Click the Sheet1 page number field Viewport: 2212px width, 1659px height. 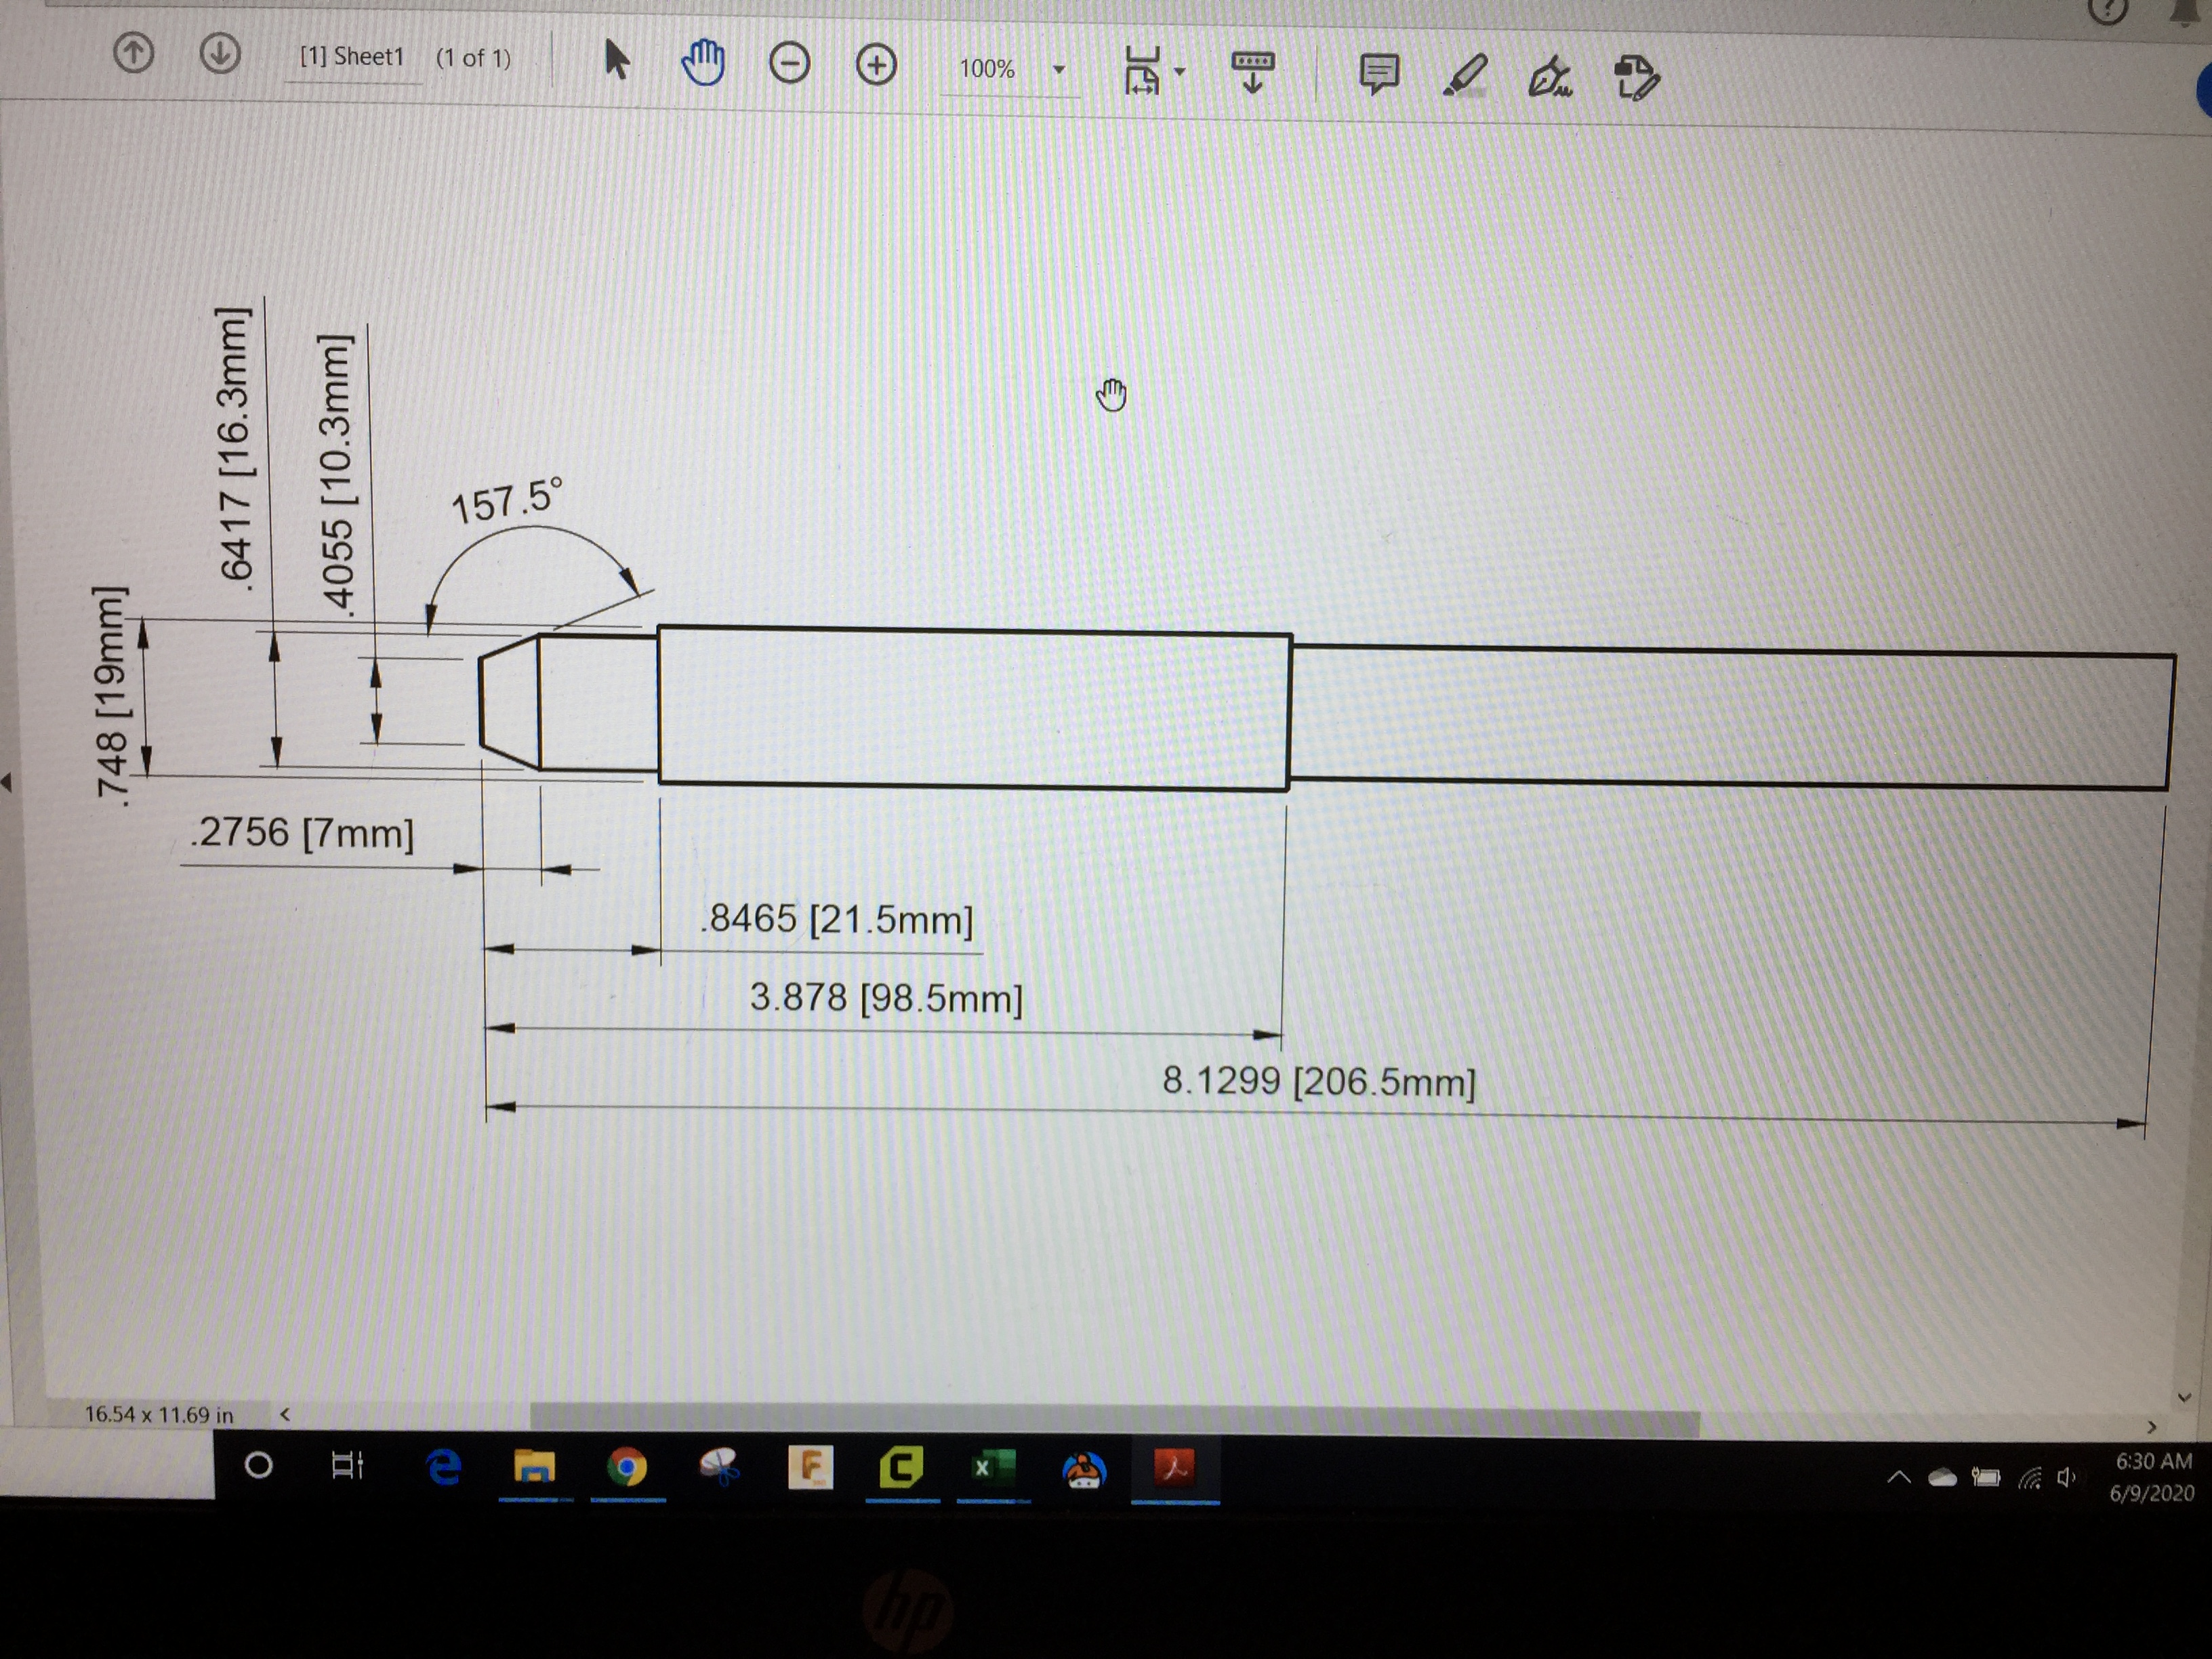point(352,57)
